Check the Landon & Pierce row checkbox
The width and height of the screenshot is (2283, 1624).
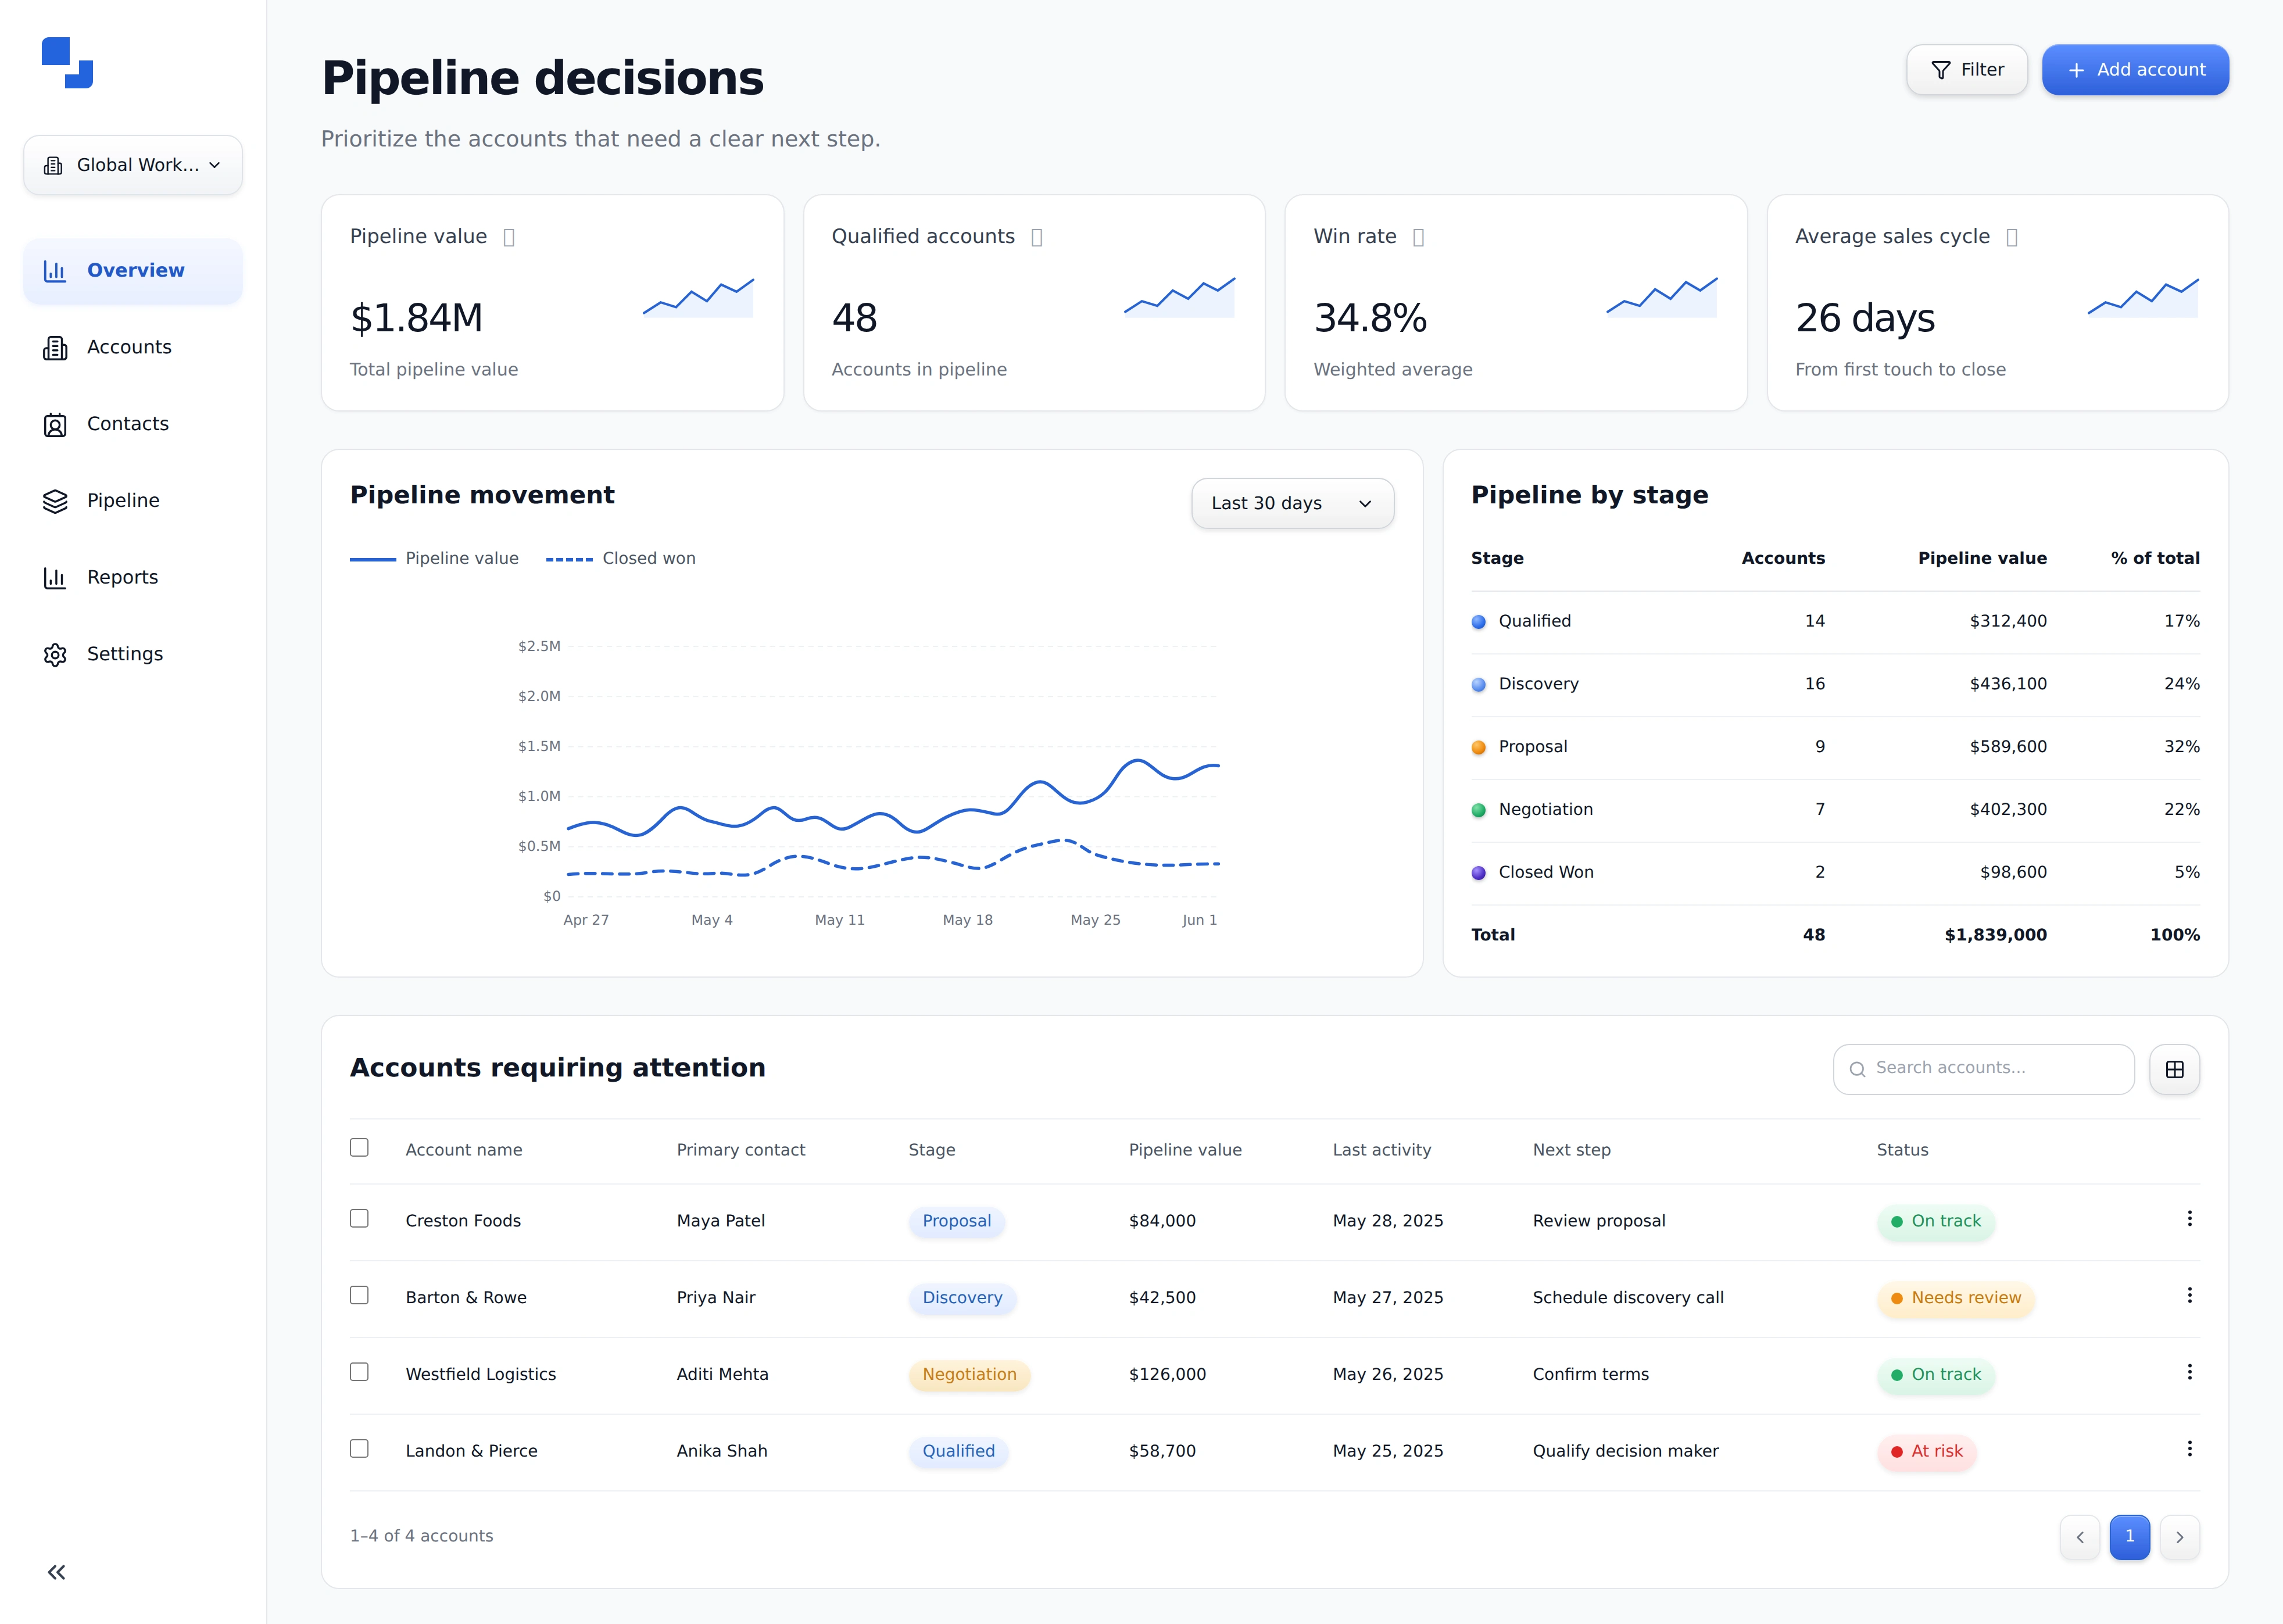[359, 1448]
